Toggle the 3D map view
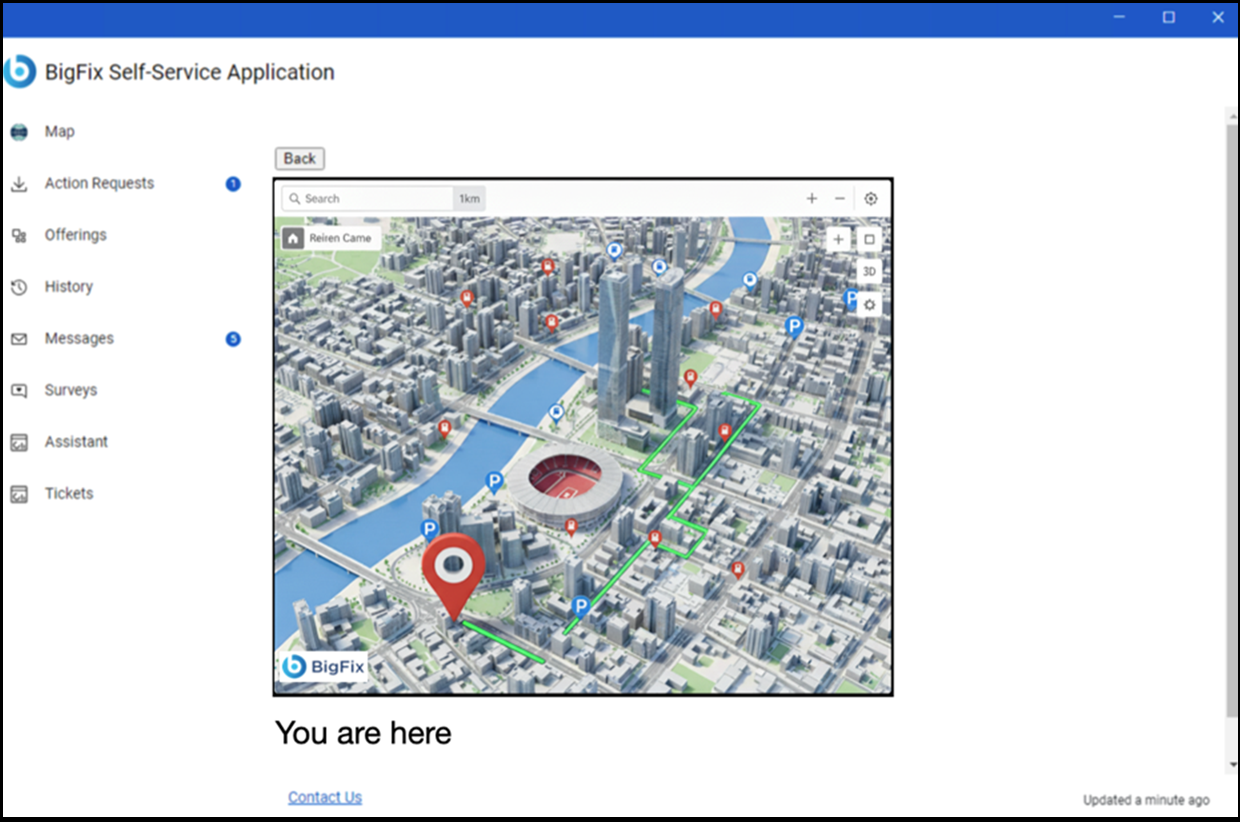This screenshot has height=822, width=1240. point(869,270)
